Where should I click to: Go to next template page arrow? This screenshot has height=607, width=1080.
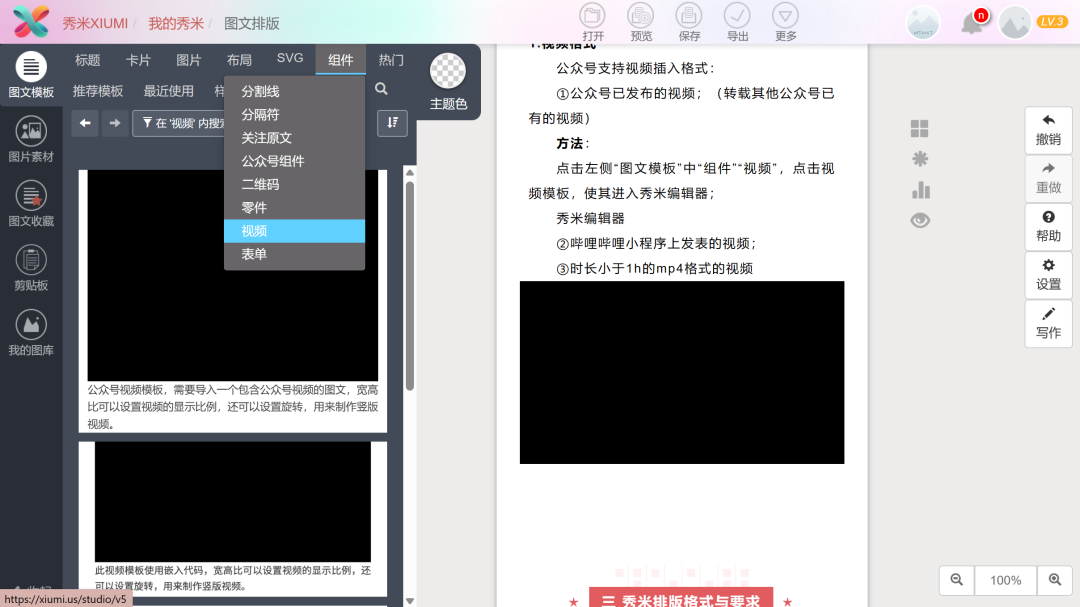115,123
